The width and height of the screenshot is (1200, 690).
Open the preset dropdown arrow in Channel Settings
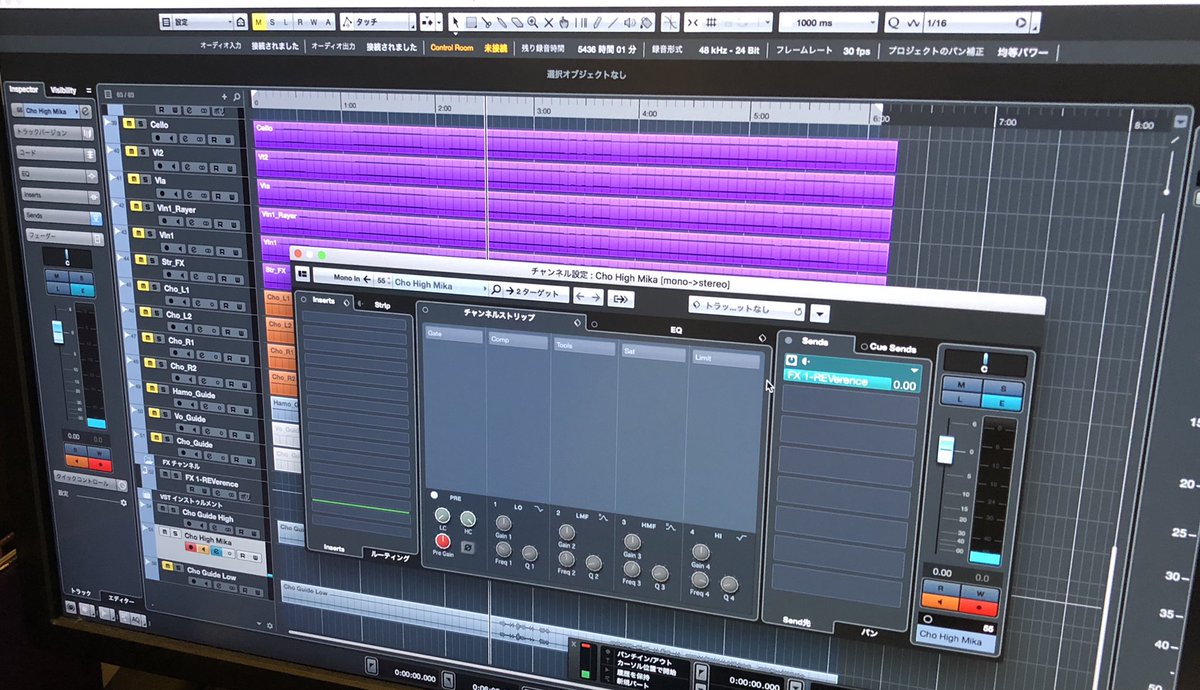coord(820,313)
